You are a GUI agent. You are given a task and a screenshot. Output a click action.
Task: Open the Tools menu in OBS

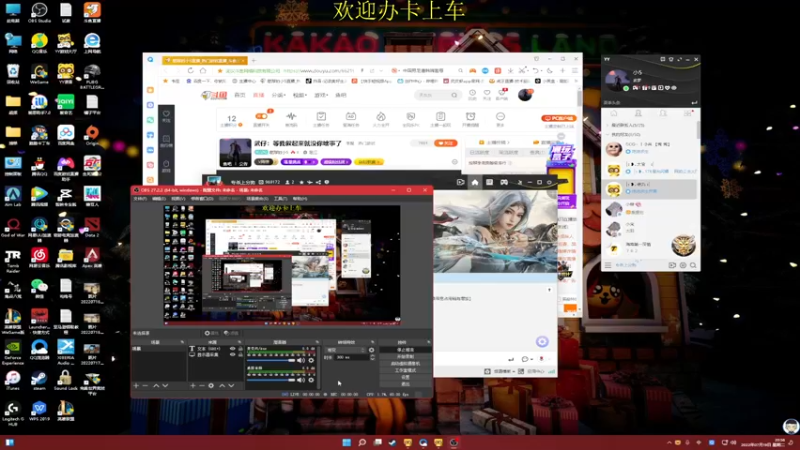click(281, 198)
